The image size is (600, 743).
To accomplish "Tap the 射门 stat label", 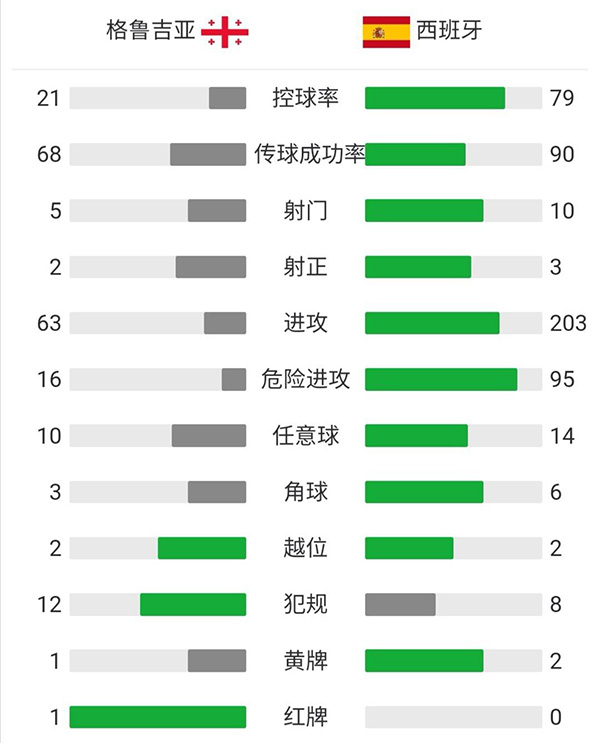I will (305, 211).
